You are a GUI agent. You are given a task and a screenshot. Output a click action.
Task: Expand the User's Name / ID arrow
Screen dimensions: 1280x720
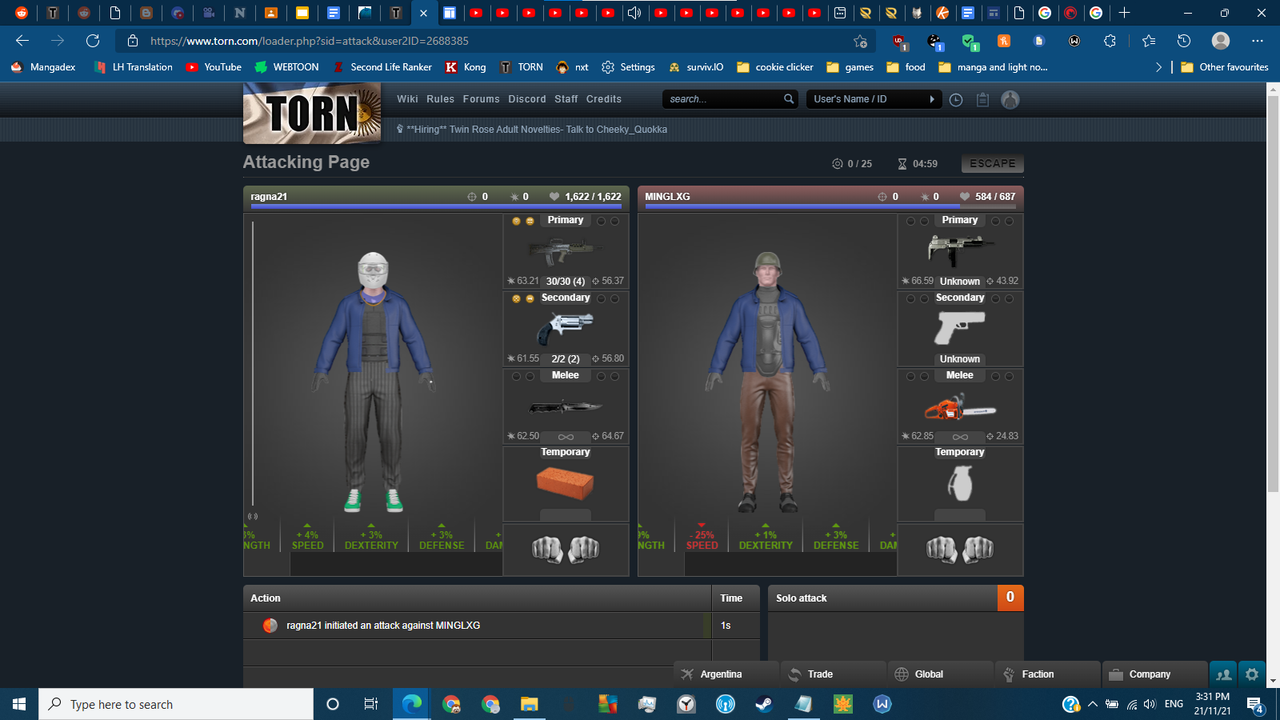[932, 99]
